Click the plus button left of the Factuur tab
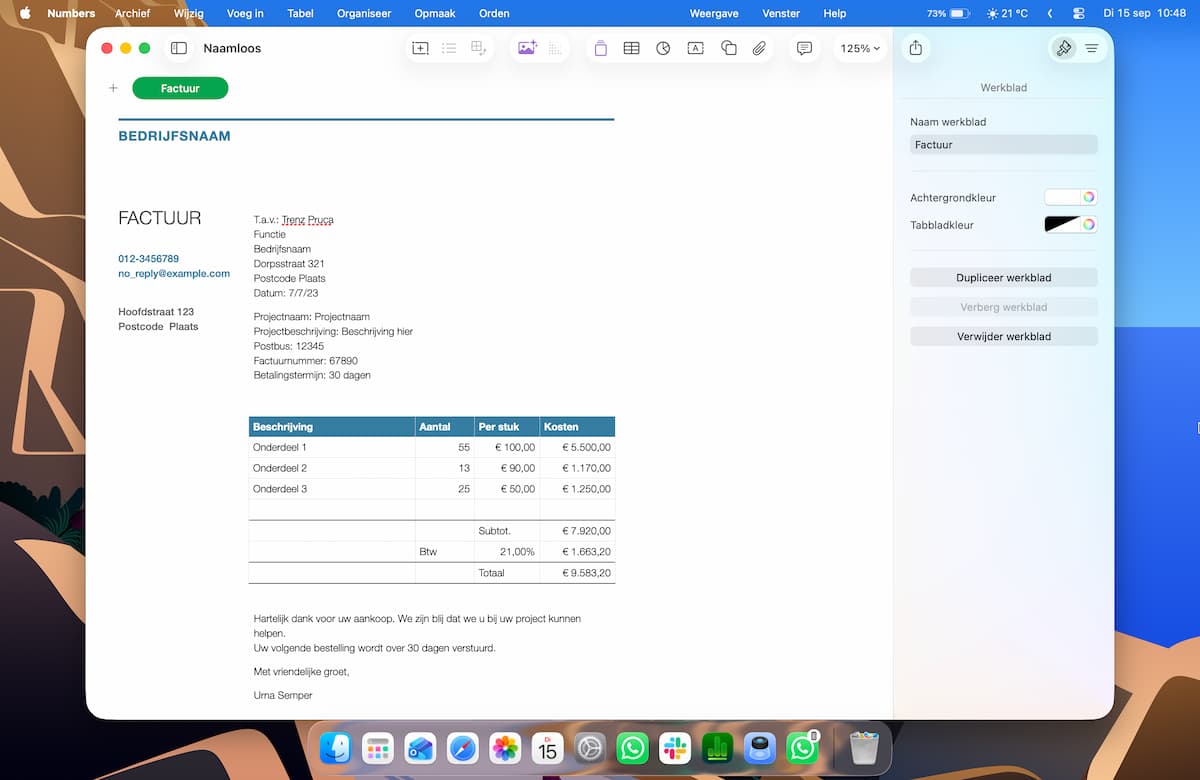This screenshot has height=780, width=1200. (x=113, y=88)
